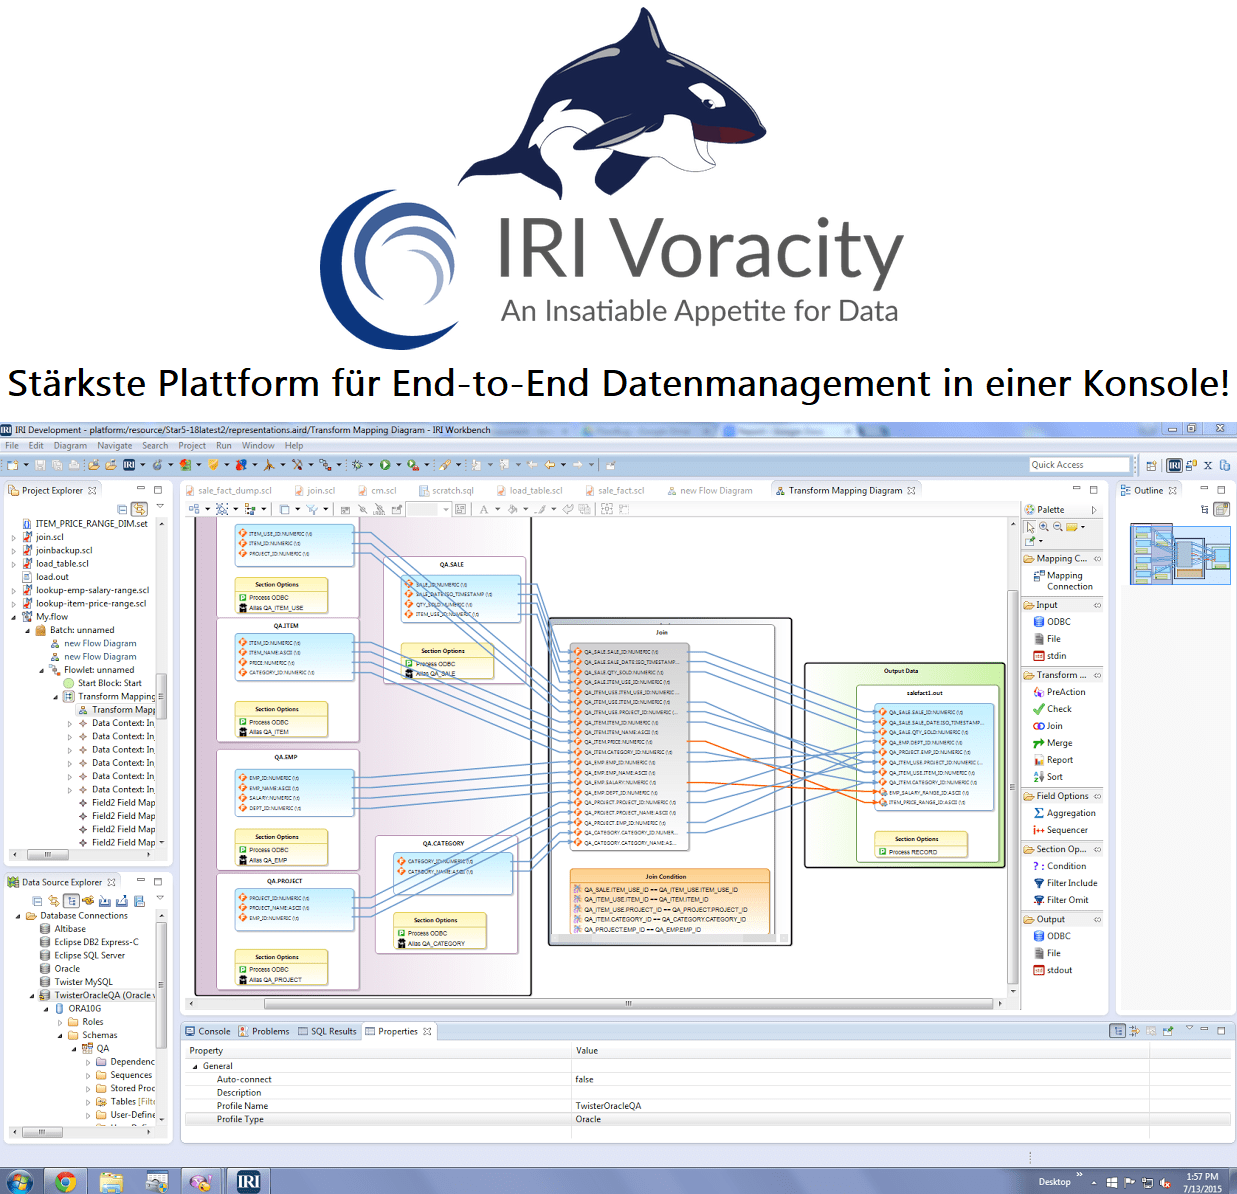This screenshot has height=1194, width=1237.
Task: Collapse the Schemas tree node
Action: tap(60, 1035)
